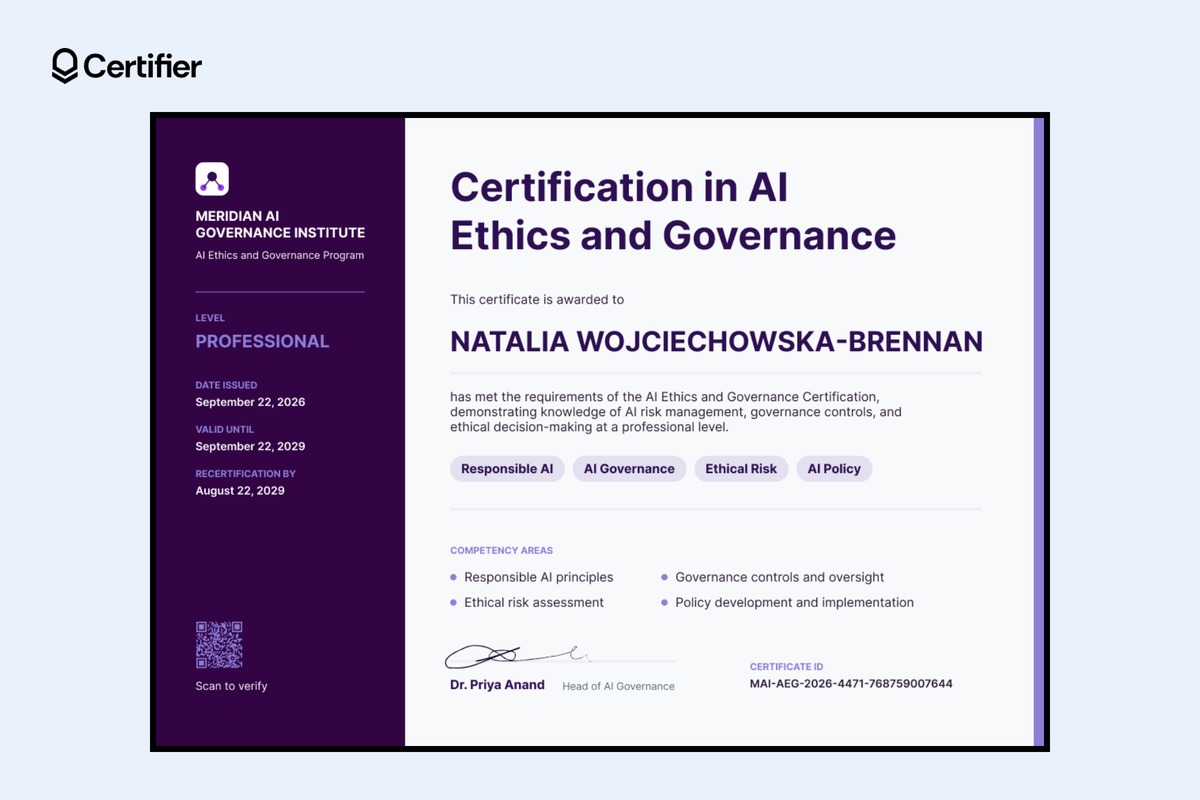This screenshot has height=800, width=1200.
Task: Click the Meridian AI institute logo icon
Action: coord(212,179)
